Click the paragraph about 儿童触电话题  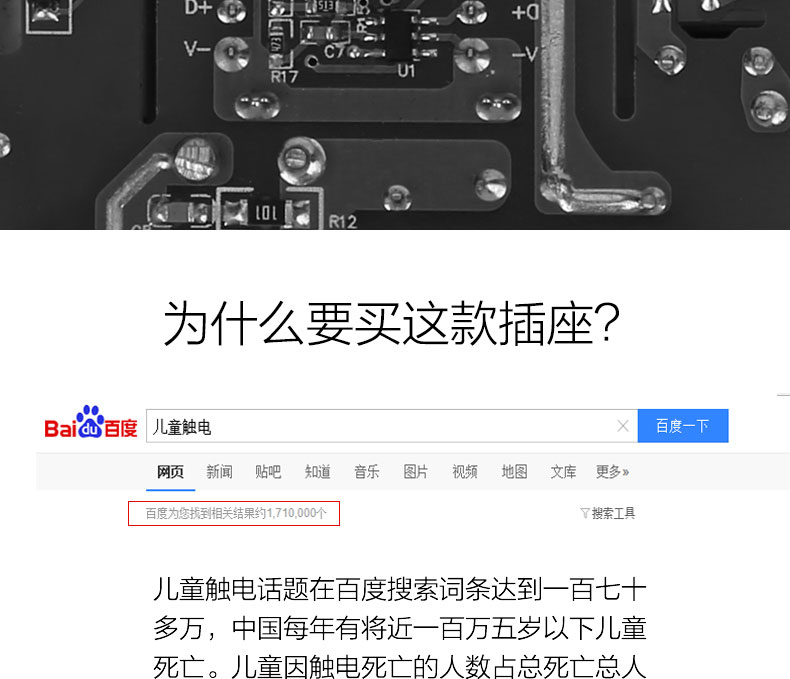400,628
